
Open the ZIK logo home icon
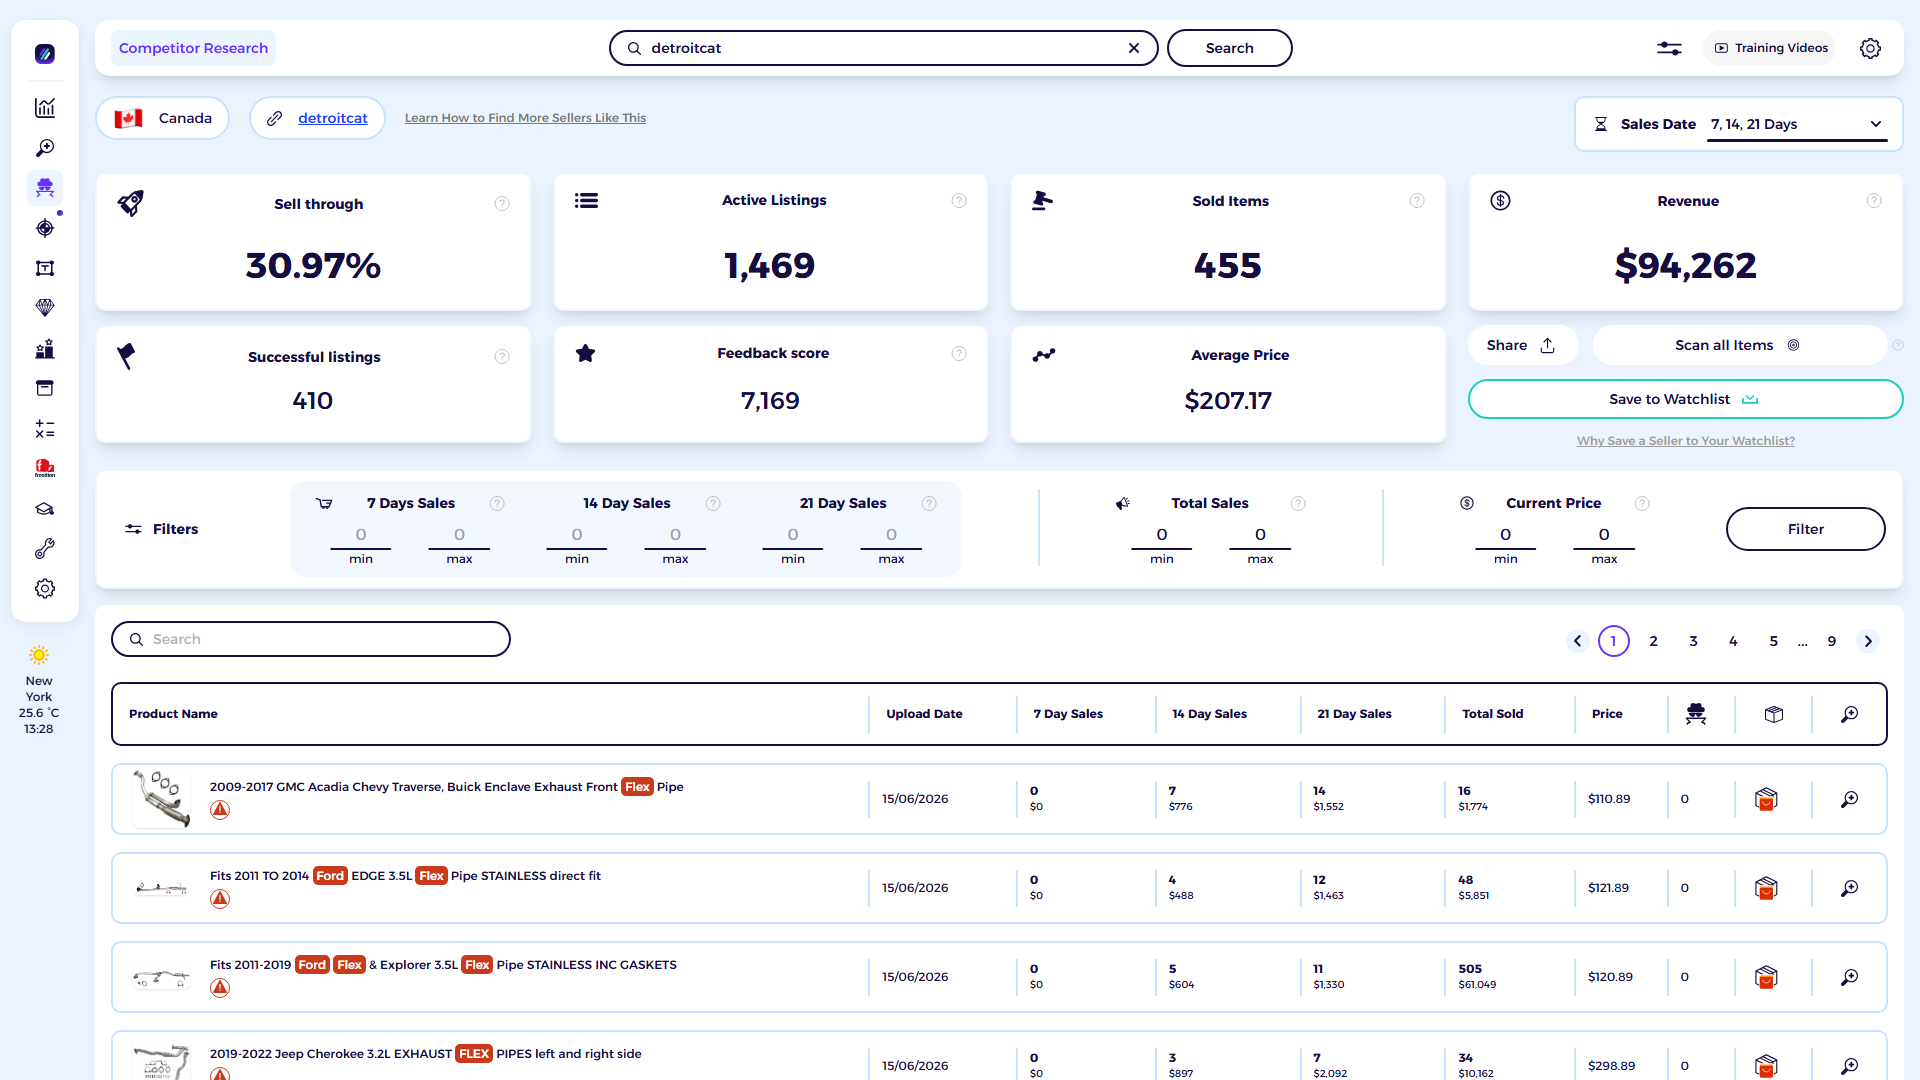(45, 54)
